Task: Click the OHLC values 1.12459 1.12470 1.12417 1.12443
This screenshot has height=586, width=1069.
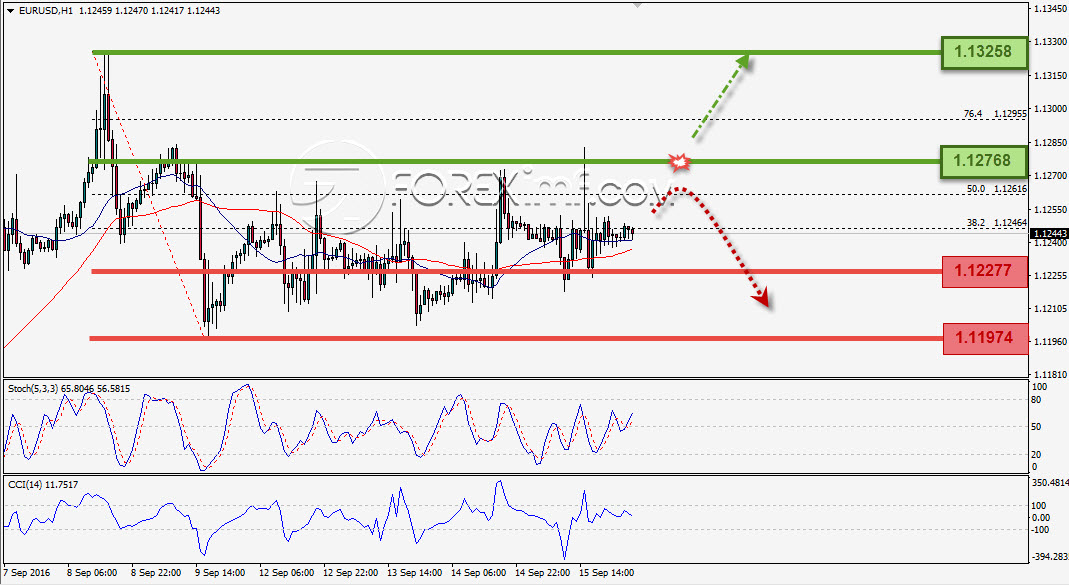Action: [150, 11]
